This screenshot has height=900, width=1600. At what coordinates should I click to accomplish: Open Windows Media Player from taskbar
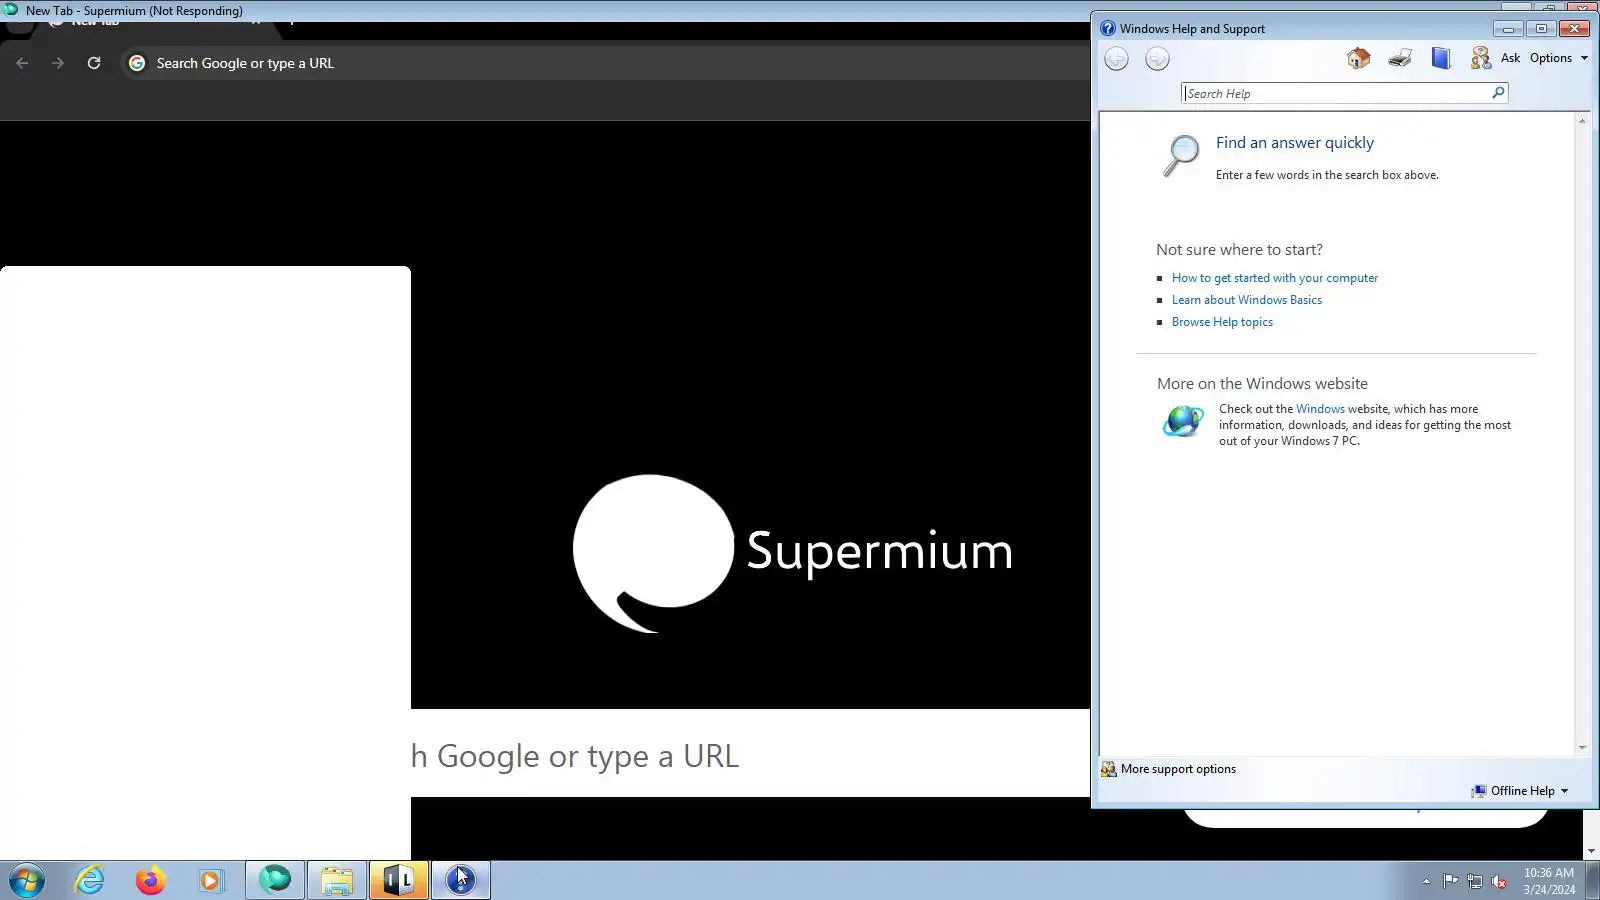click(211, 881)
